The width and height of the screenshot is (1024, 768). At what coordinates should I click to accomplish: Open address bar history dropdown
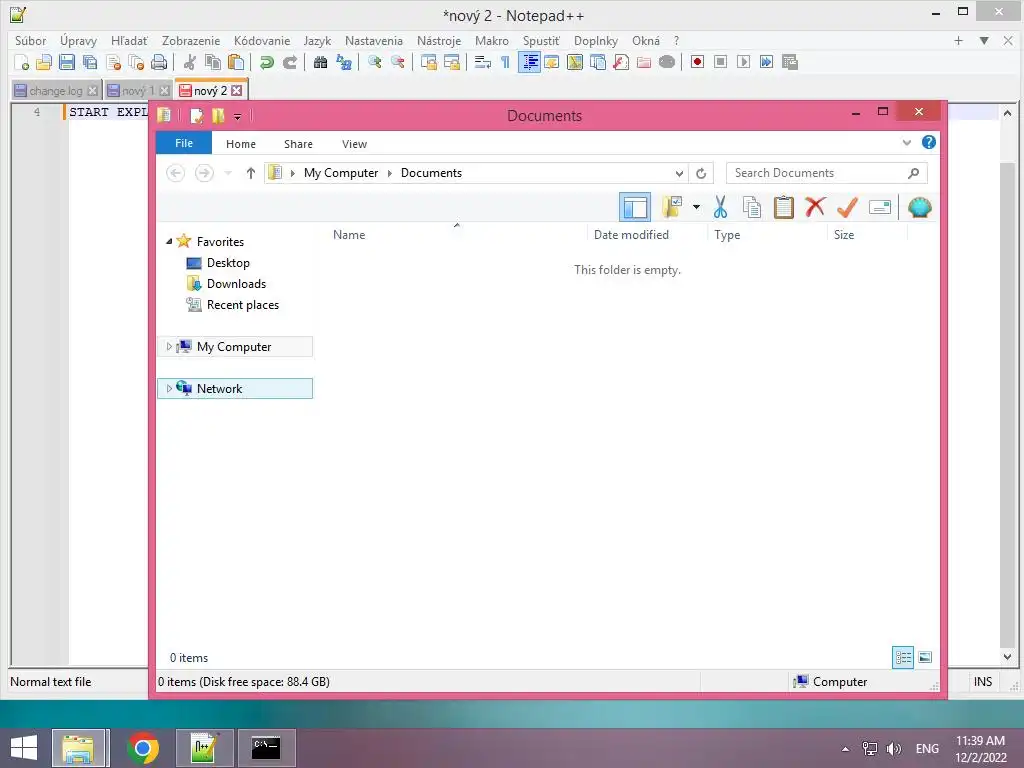679,173
